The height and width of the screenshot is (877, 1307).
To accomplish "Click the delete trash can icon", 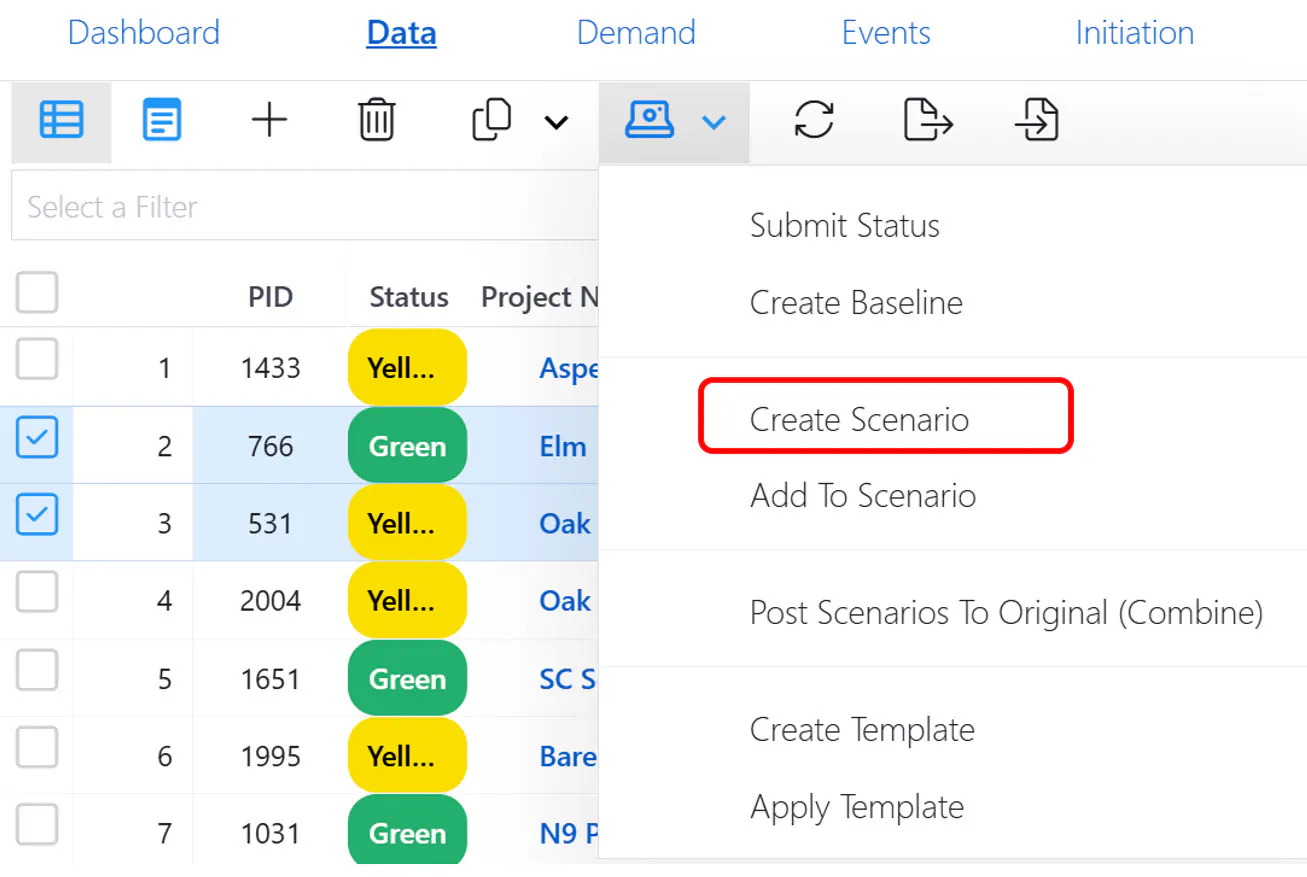I will (x=376, y=121).
